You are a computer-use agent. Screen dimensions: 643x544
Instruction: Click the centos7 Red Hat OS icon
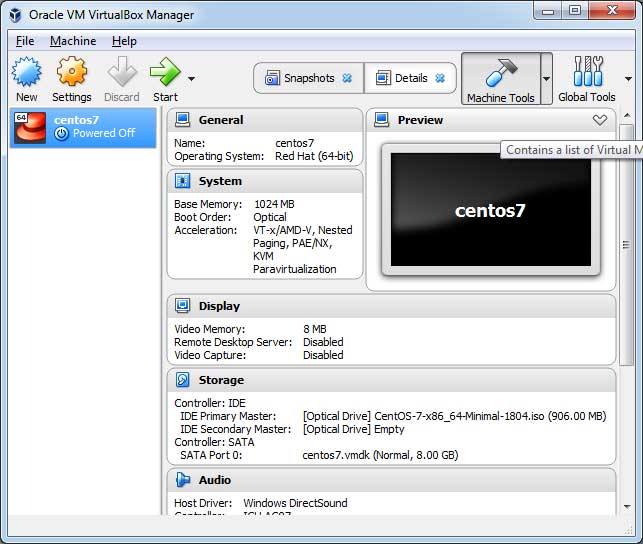coord(30,128)
